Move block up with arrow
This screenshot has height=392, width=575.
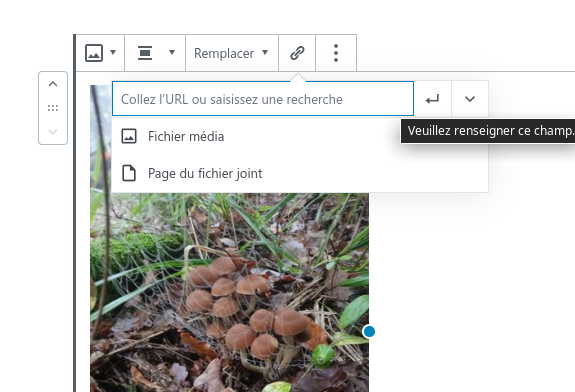[x=53, y=84]
